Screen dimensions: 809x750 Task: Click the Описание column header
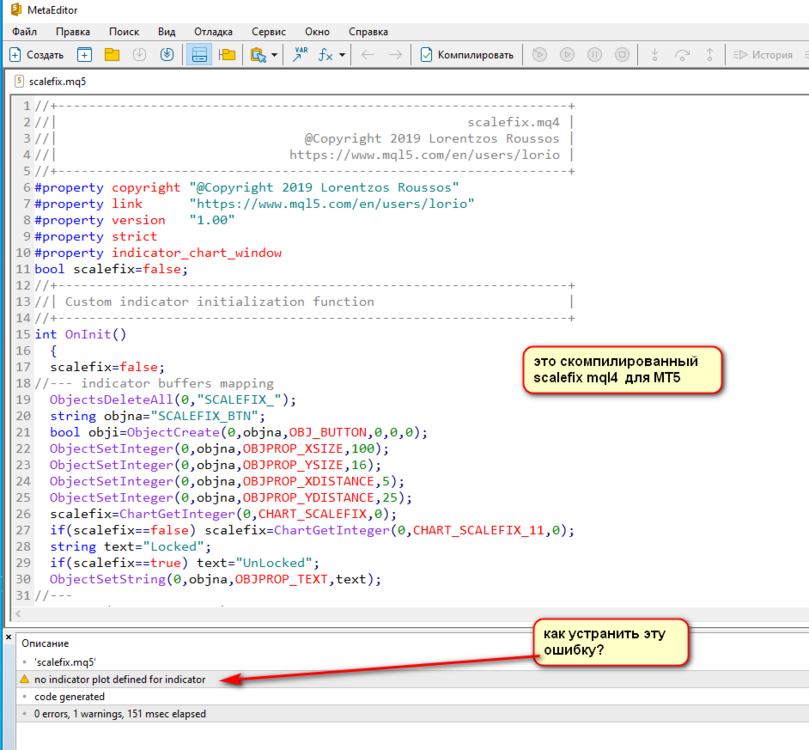(45, 643)
